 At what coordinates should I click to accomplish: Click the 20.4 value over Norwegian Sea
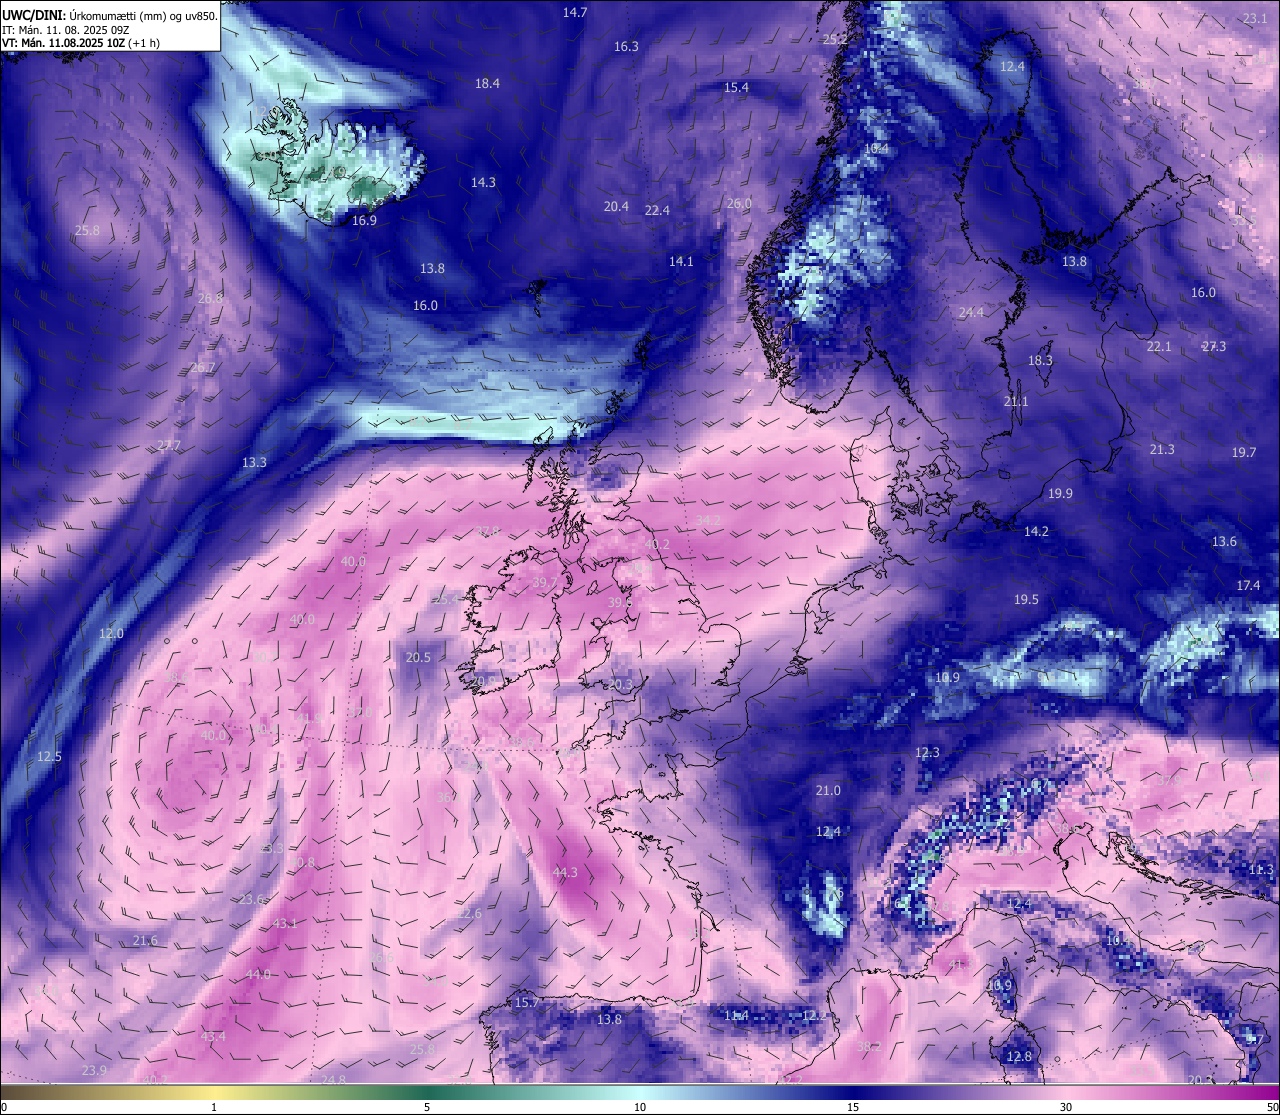pyautogui.click(x=616, y=207)
